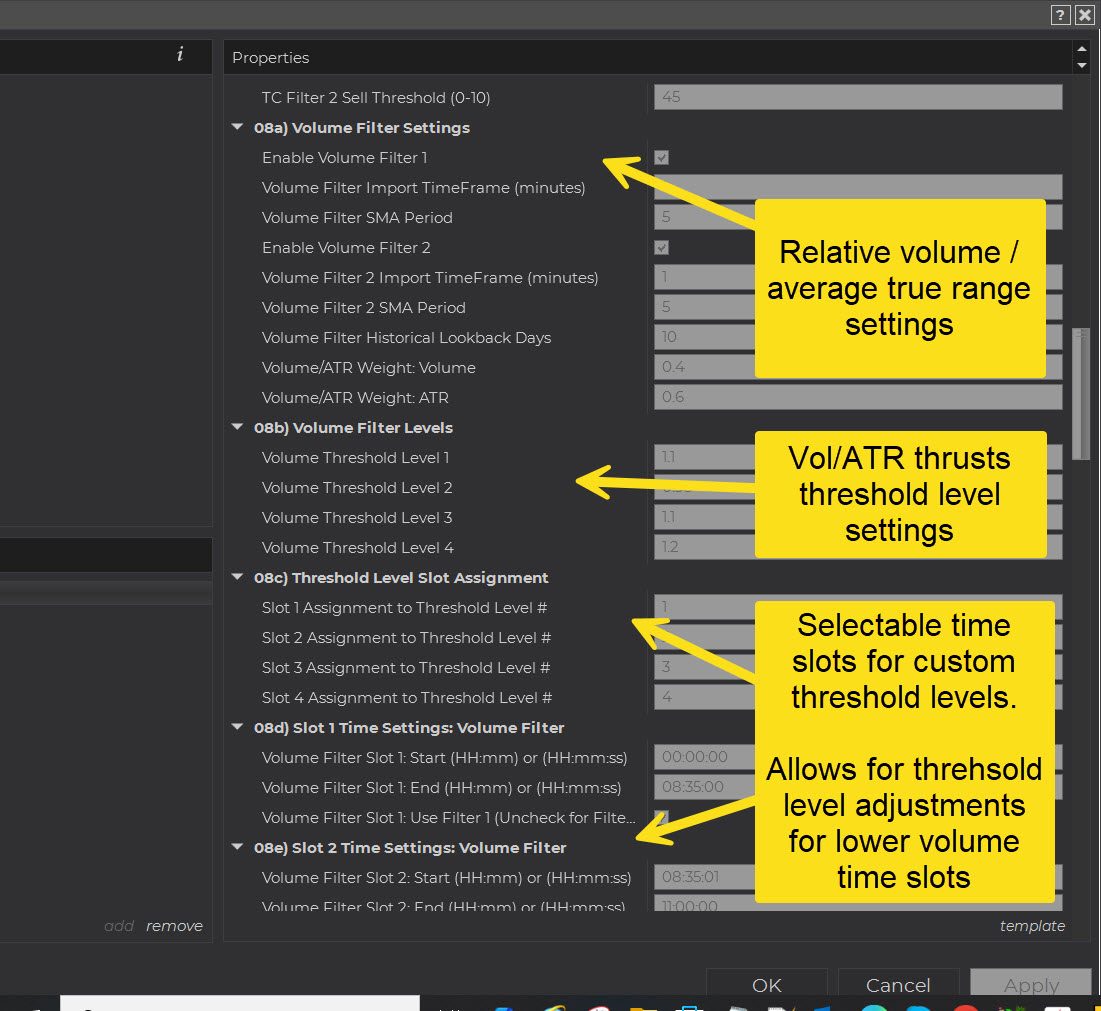The height and width of the screenshot is (1011, 1101).
Task: Click the Properties panel up arrow
Action: point(1080,49)
